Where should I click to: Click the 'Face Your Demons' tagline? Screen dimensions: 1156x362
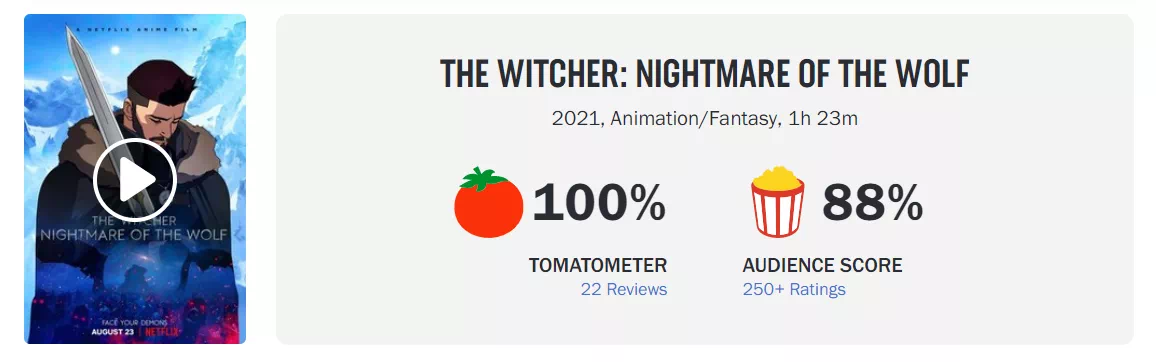tap(134, 322)
